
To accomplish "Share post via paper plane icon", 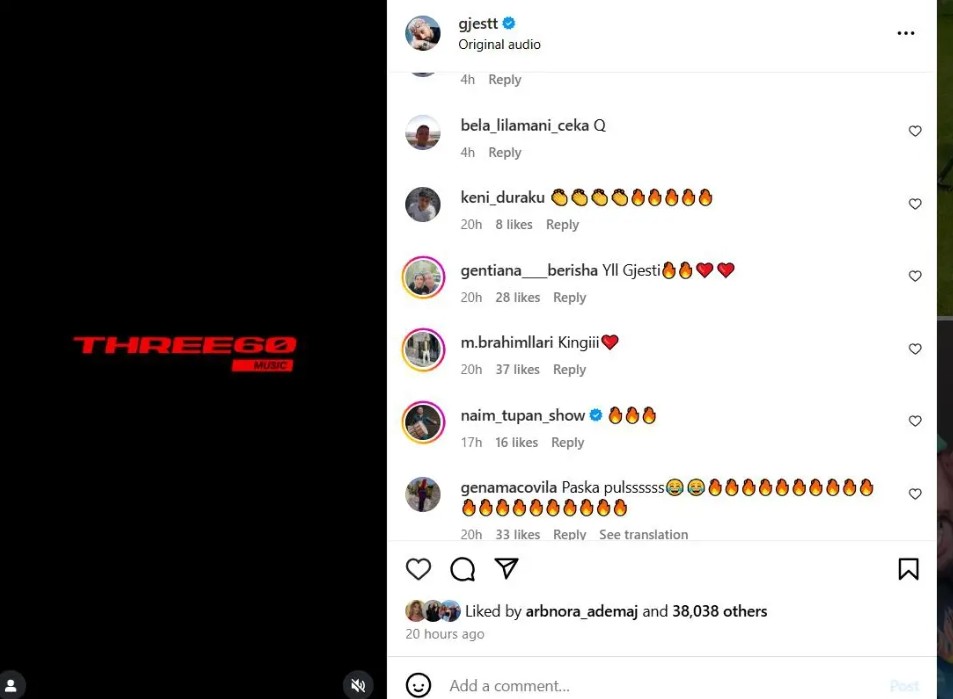I will pos(506,568).
